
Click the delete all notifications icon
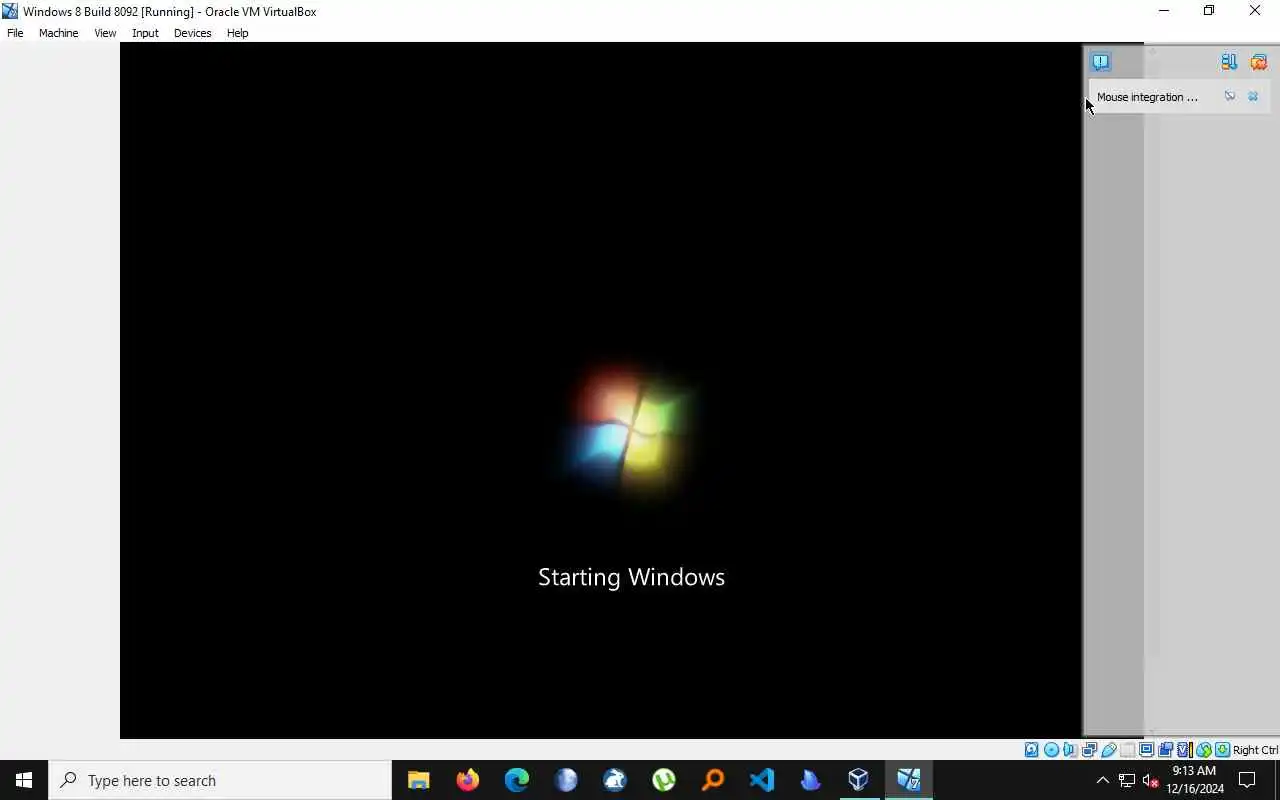pyautogui.click(x=1258, y=62)
